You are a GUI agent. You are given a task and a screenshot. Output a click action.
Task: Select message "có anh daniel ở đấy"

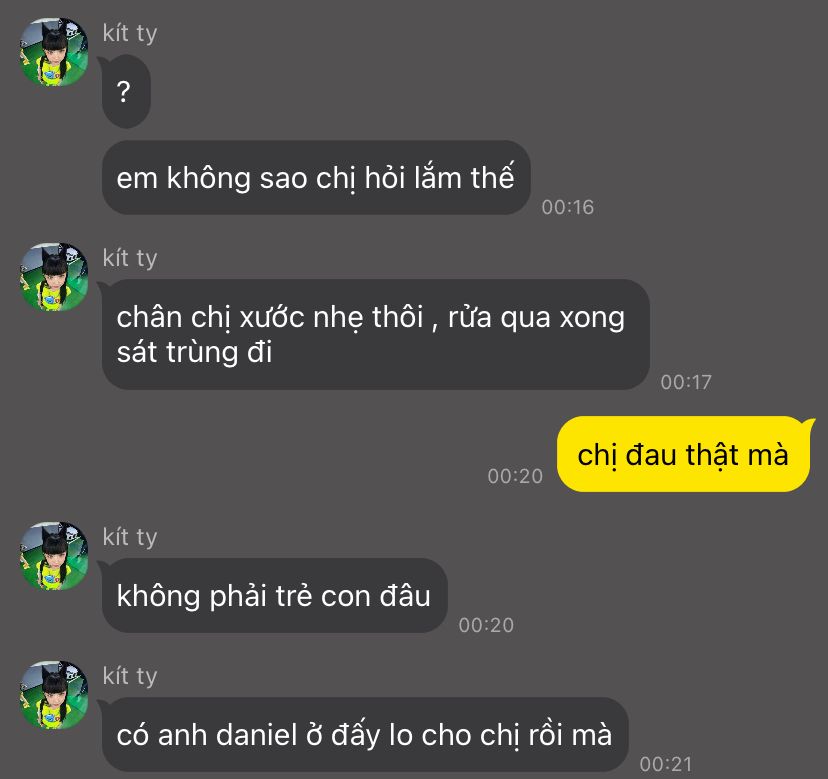coord(365,735)
